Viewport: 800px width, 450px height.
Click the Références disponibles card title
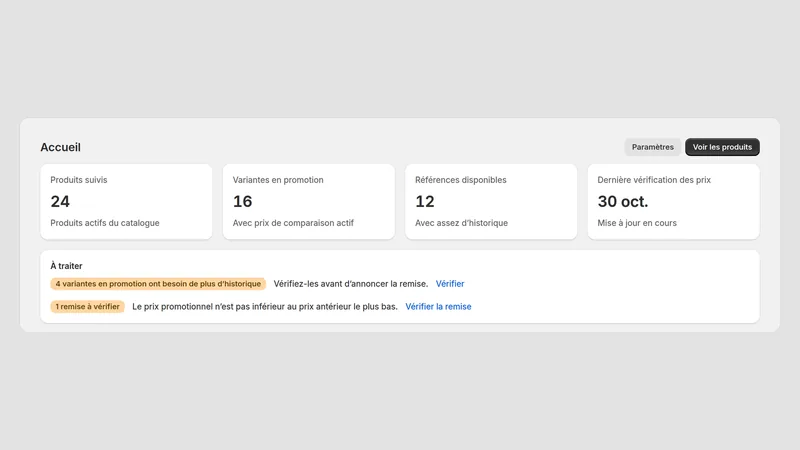461,180
